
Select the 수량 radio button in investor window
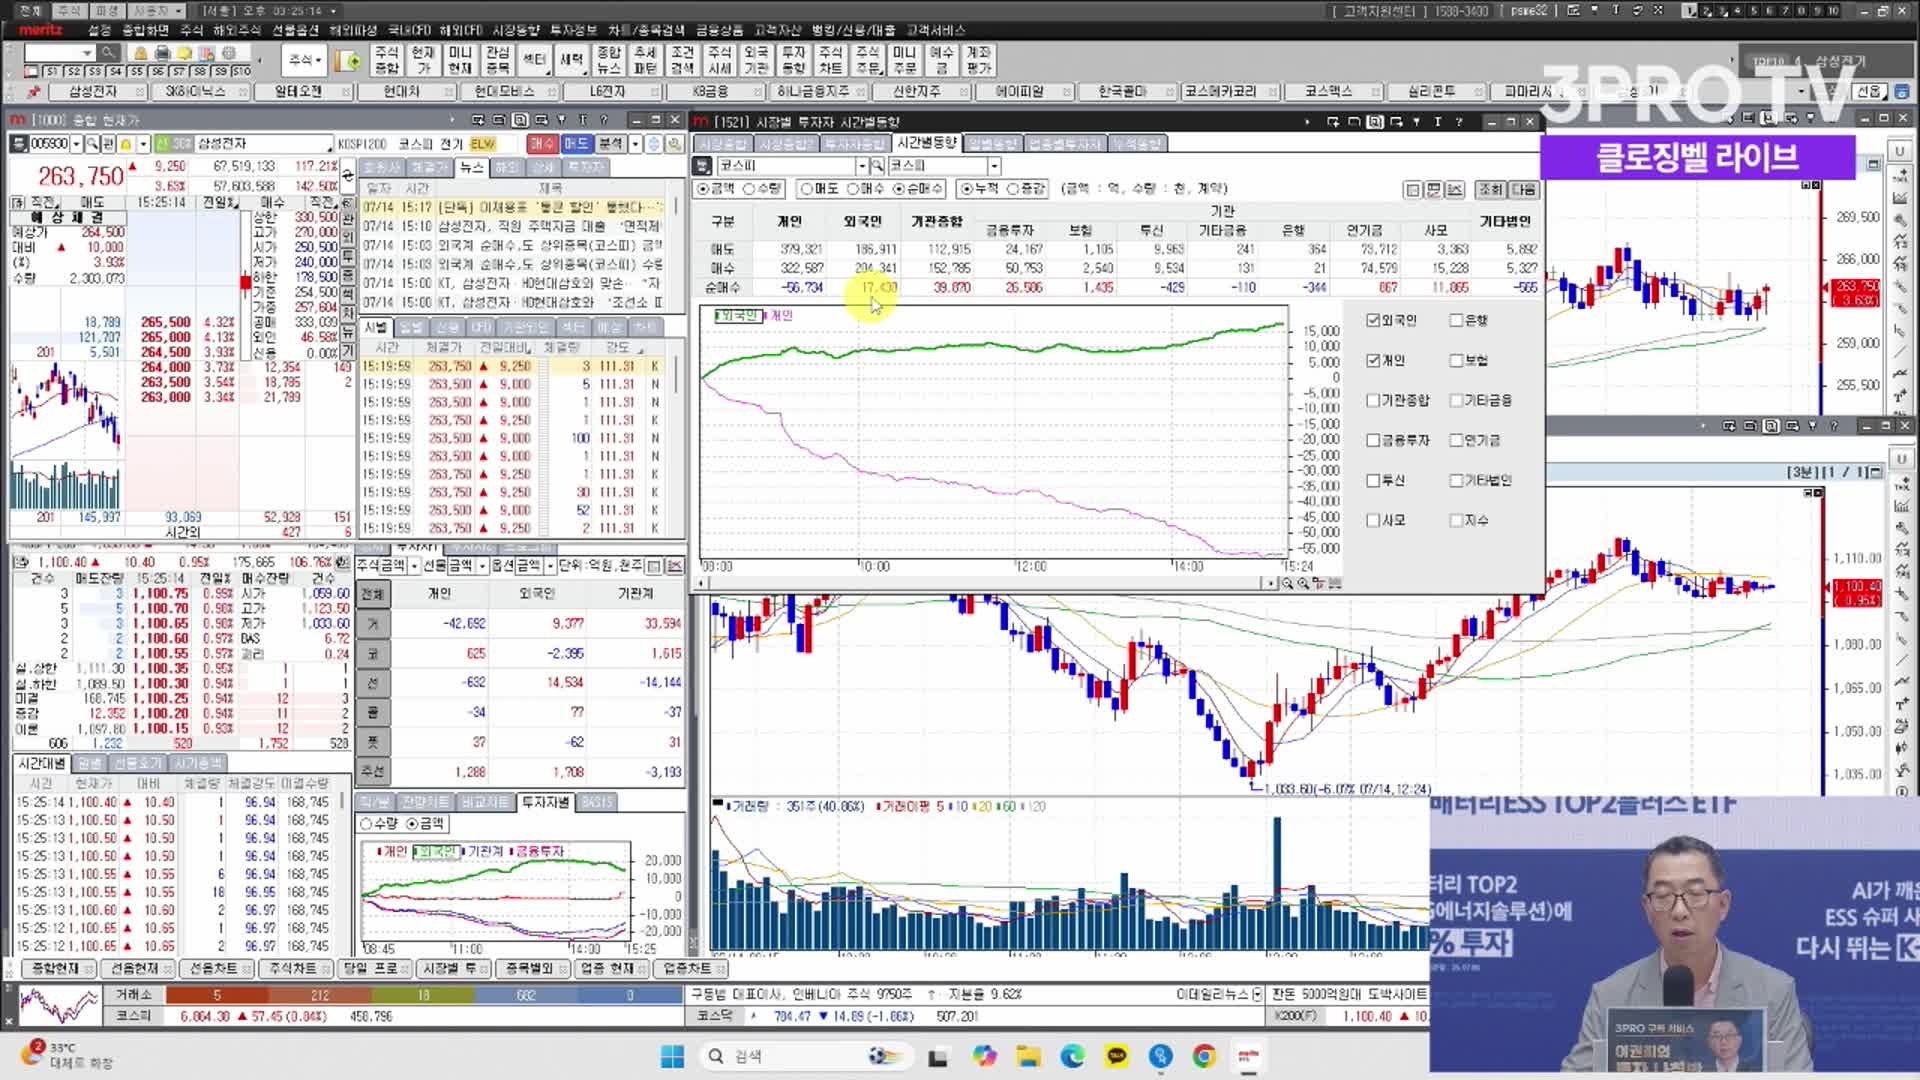click(x=748, y=189)
